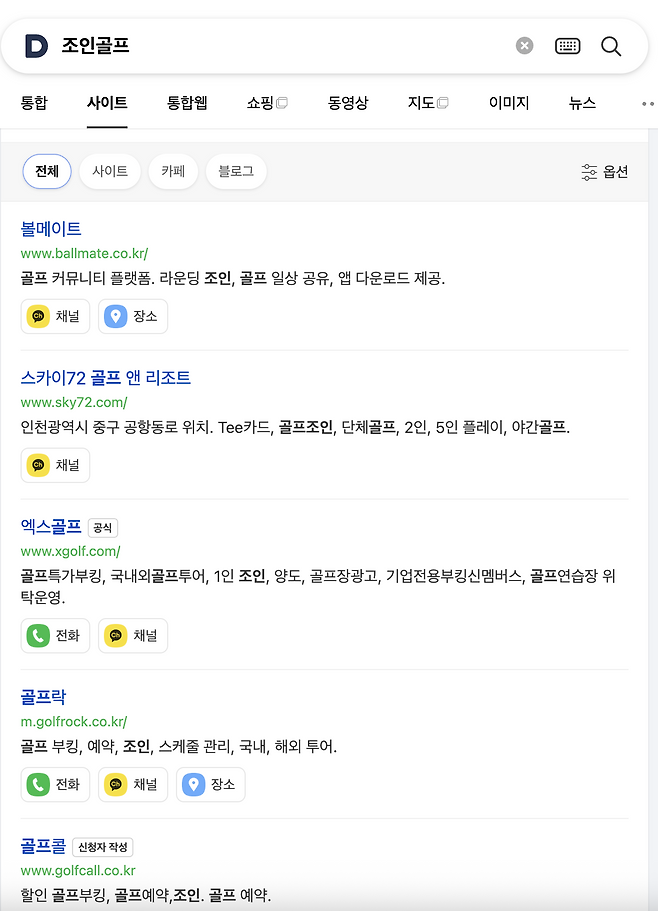
Task: Open the Daum logo home icon
Action: pyautogui.click(x=36, y=46)
